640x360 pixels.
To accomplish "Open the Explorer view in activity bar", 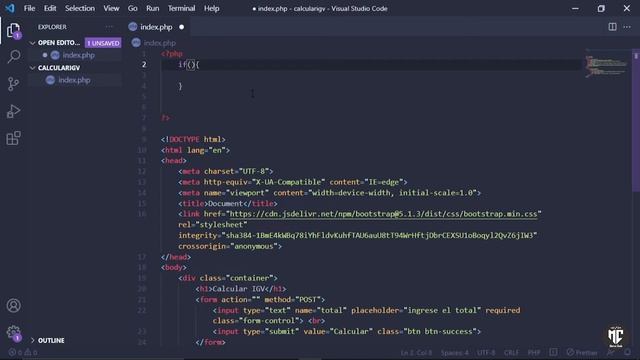I will pos(13,31).
